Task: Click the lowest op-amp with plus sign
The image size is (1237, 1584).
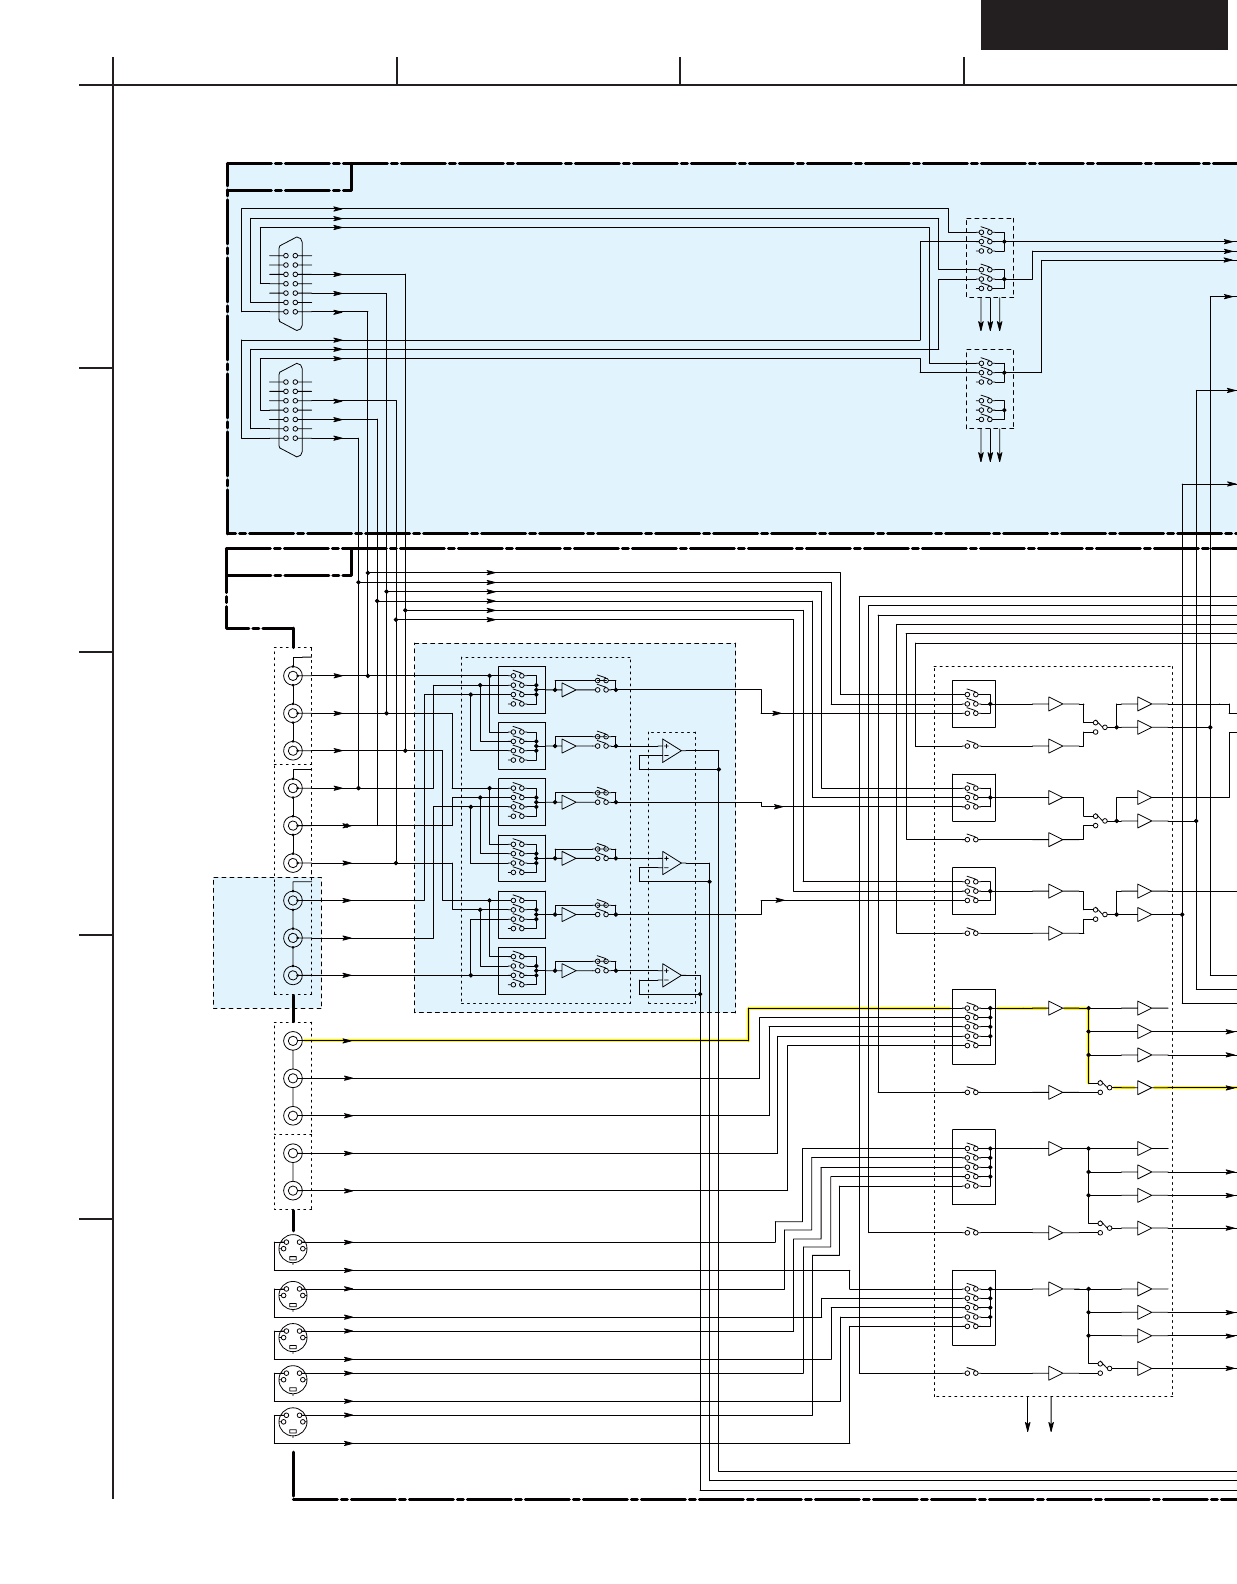Action: (x=671, y=975)
